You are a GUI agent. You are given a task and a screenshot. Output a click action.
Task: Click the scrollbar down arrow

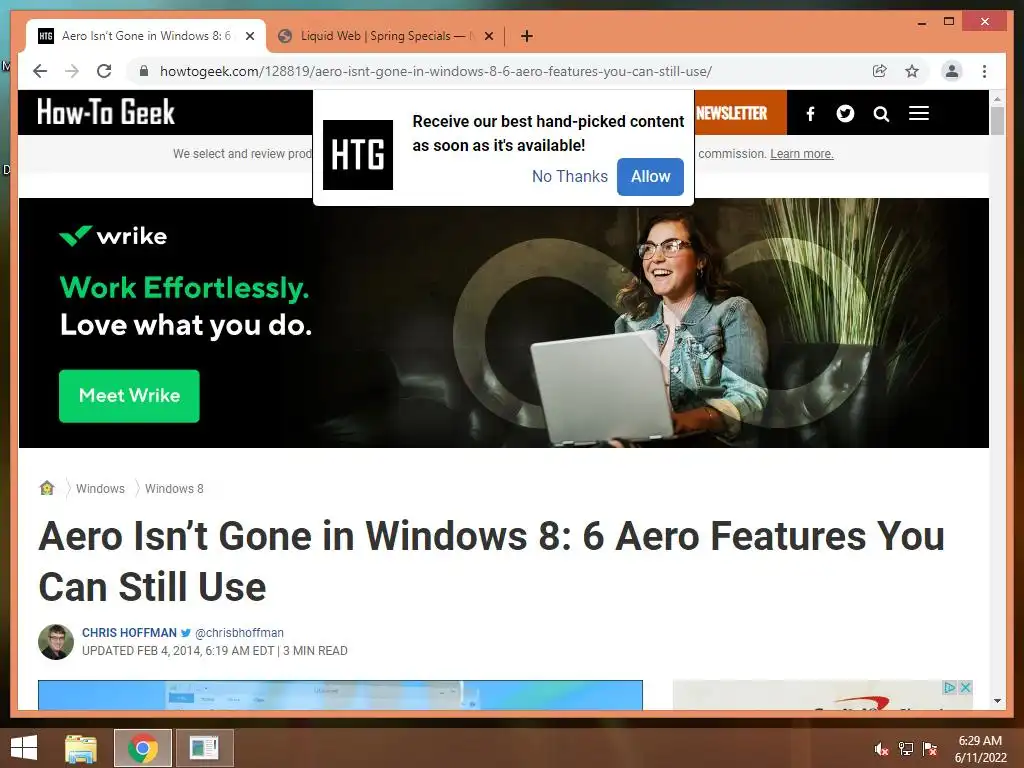coord(997,701)
